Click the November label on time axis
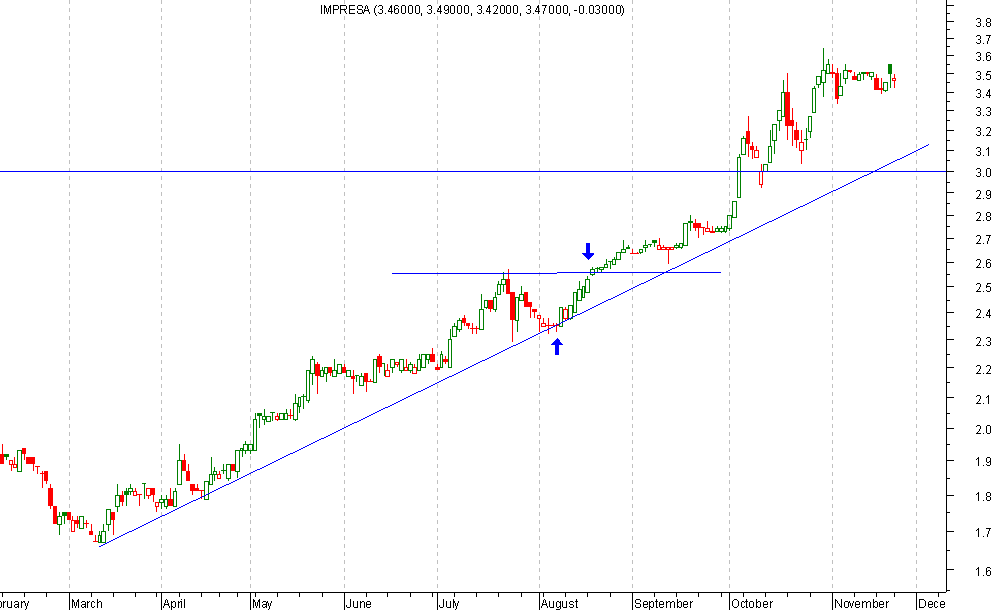This screenshot has width=994, height=610. tap(862, 603)
